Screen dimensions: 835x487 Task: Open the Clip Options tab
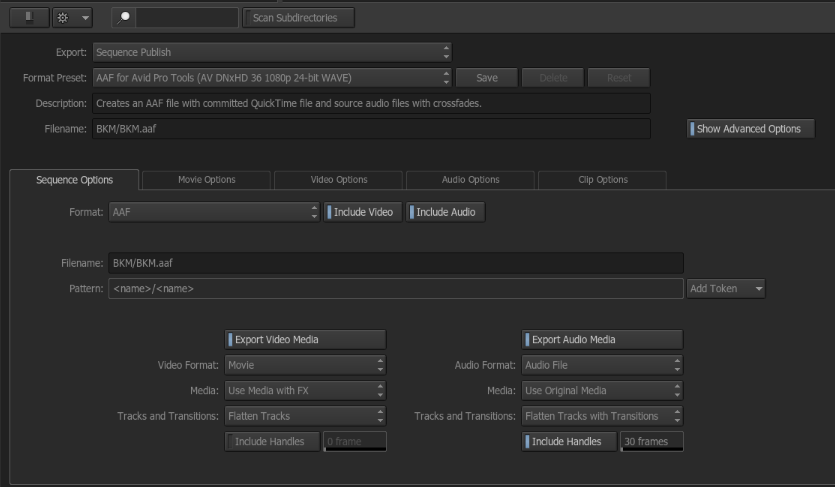(602, 180)
